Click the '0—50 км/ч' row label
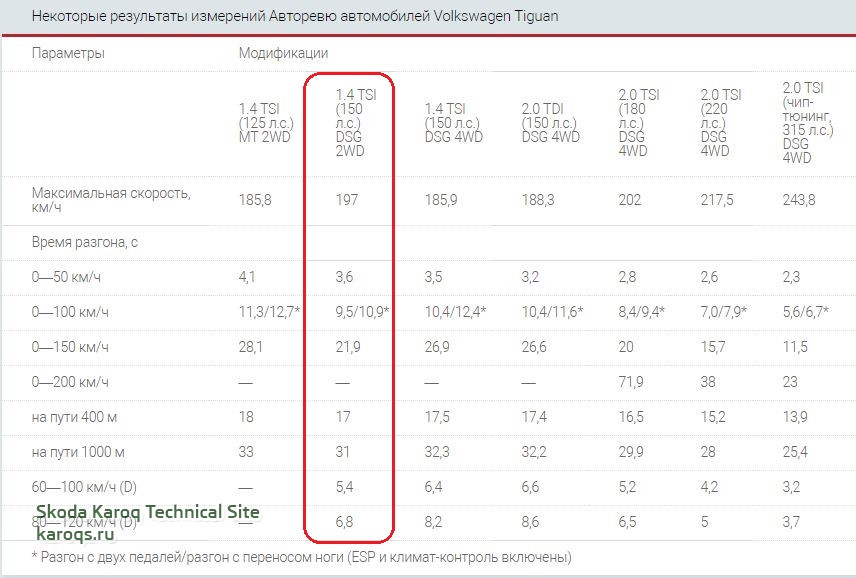The height and width of the screenshot is (578, 856). coord(66,277)
